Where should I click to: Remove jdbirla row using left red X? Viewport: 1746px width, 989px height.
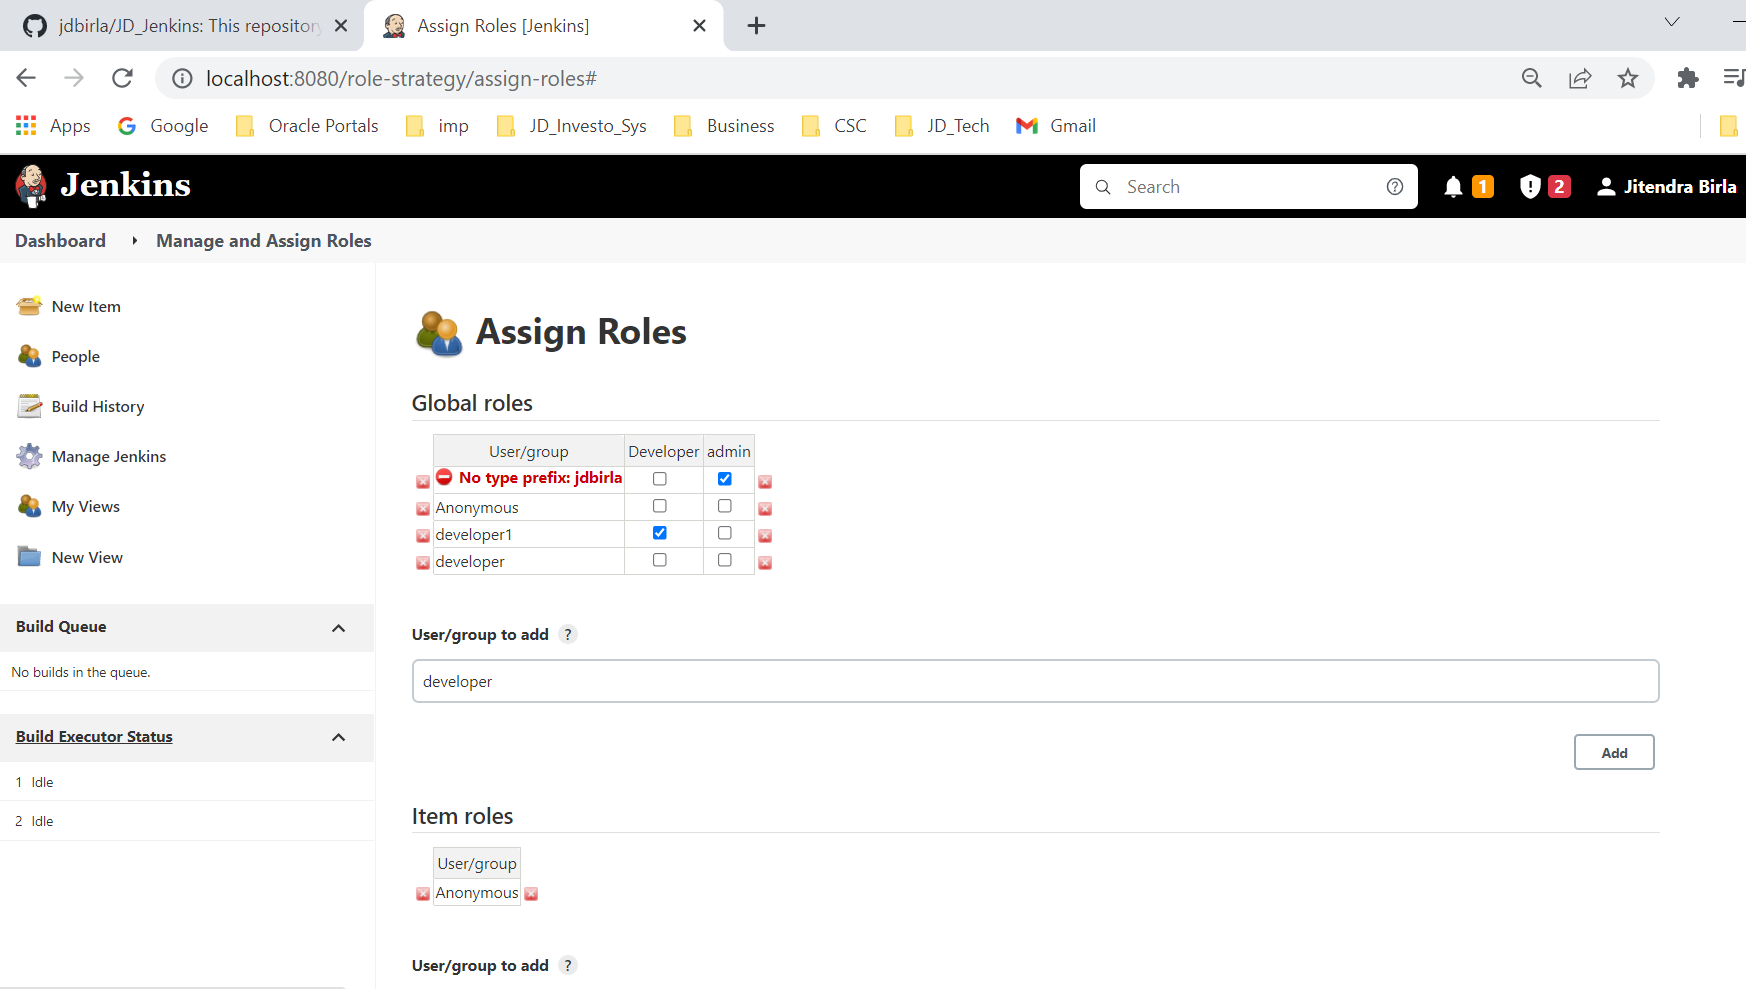click(423, 482)
